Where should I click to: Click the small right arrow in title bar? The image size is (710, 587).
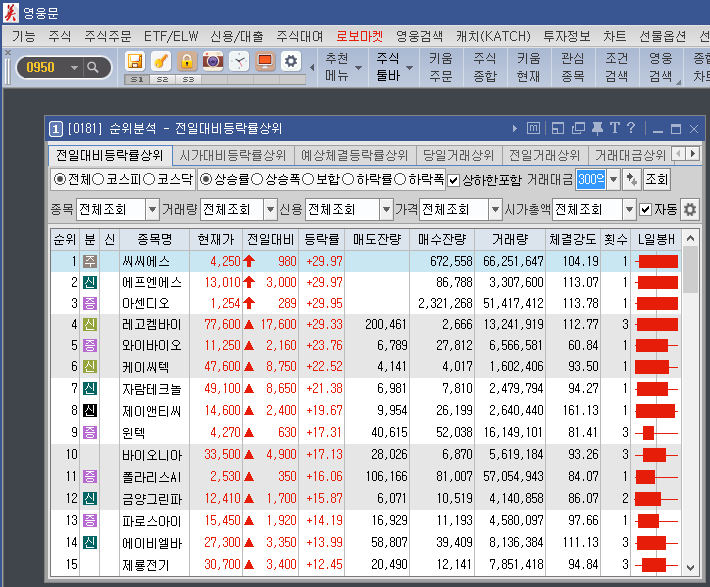tap(515, 129)
